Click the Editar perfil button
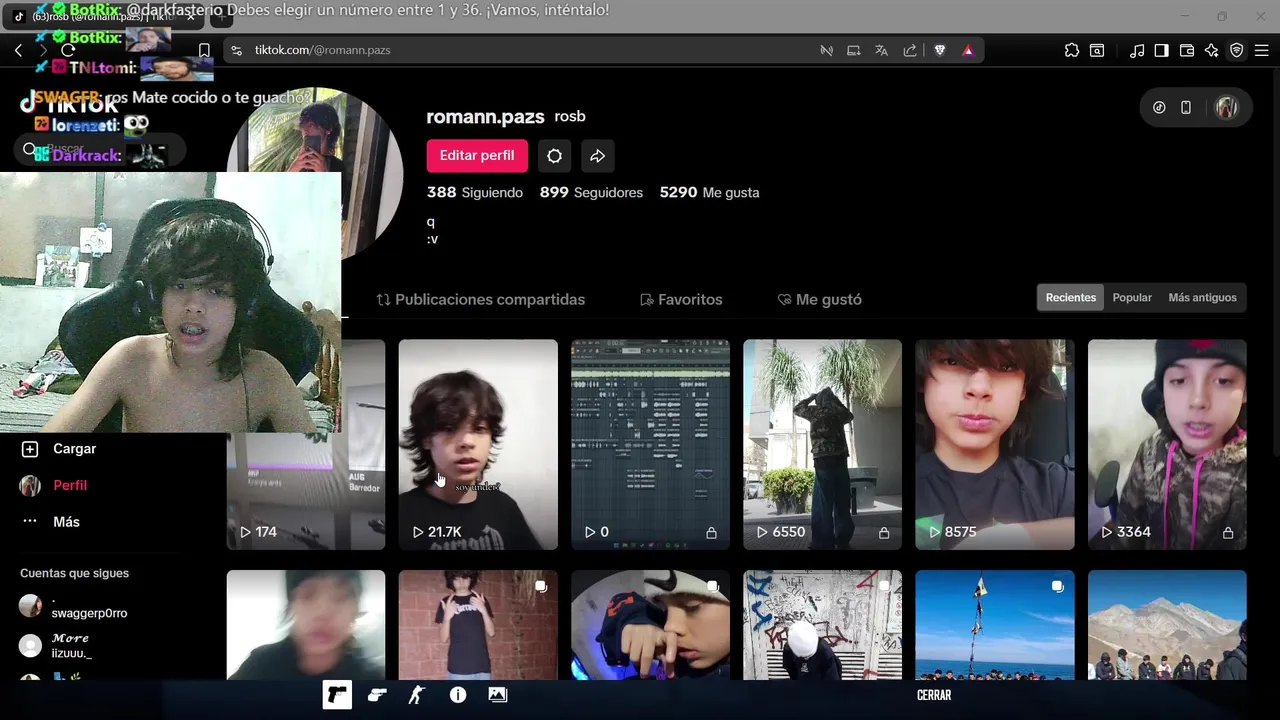Viewport: 1280px width, 720px height. 477,155
